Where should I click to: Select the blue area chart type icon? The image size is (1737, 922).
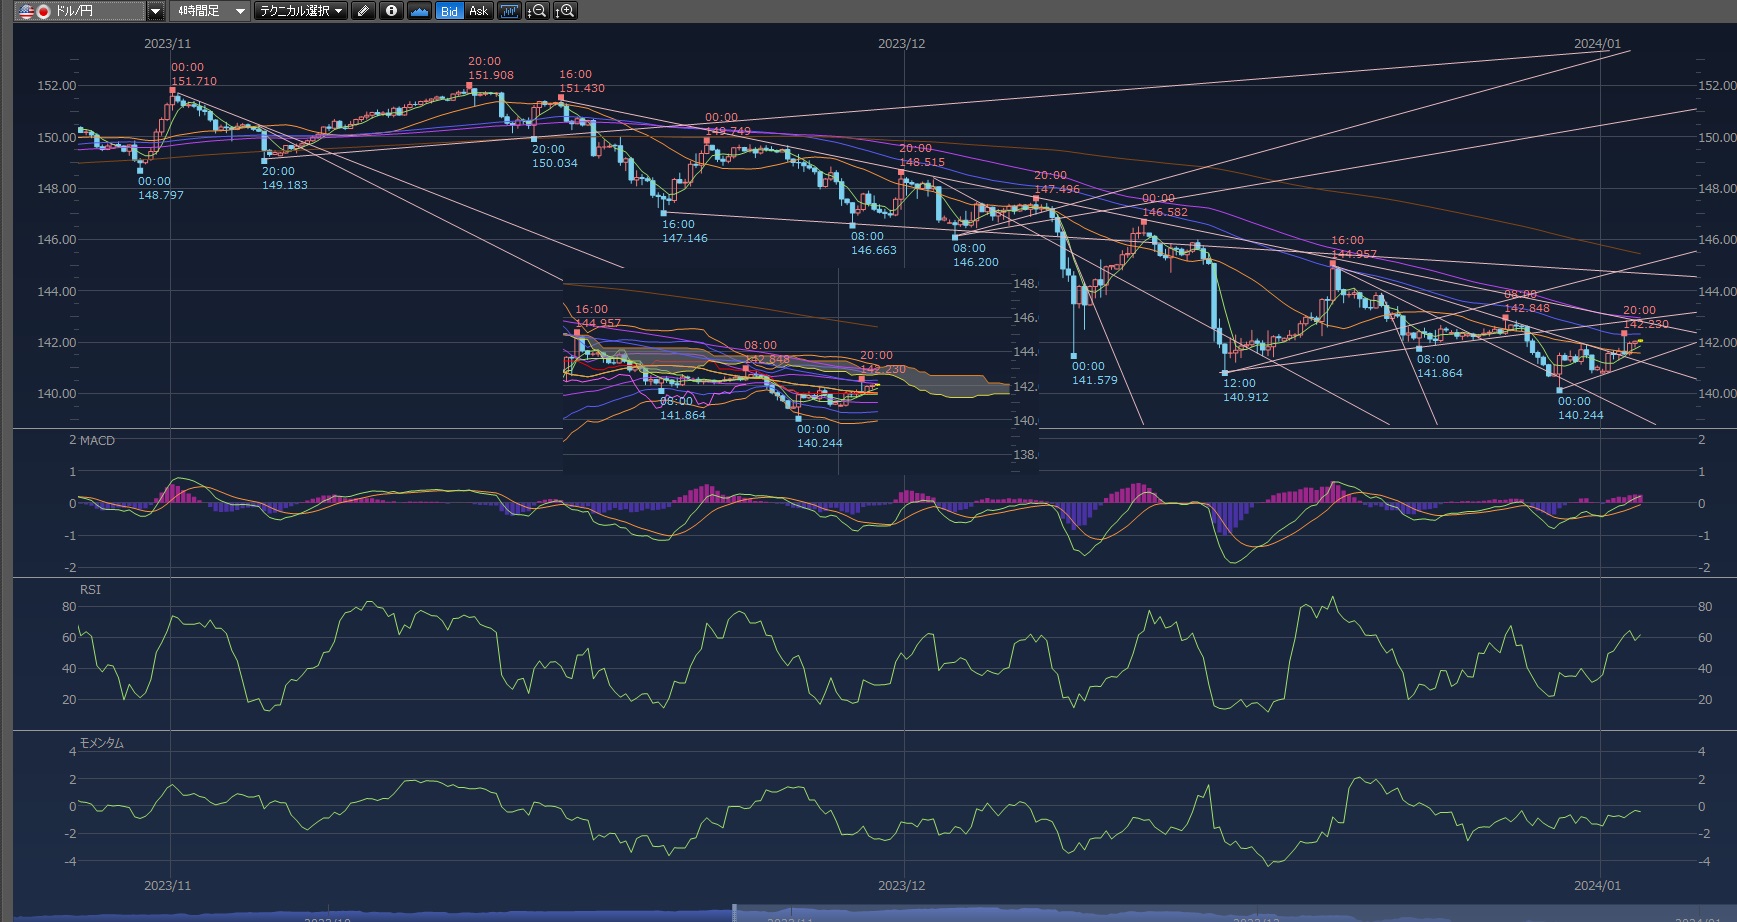point(420,11)
